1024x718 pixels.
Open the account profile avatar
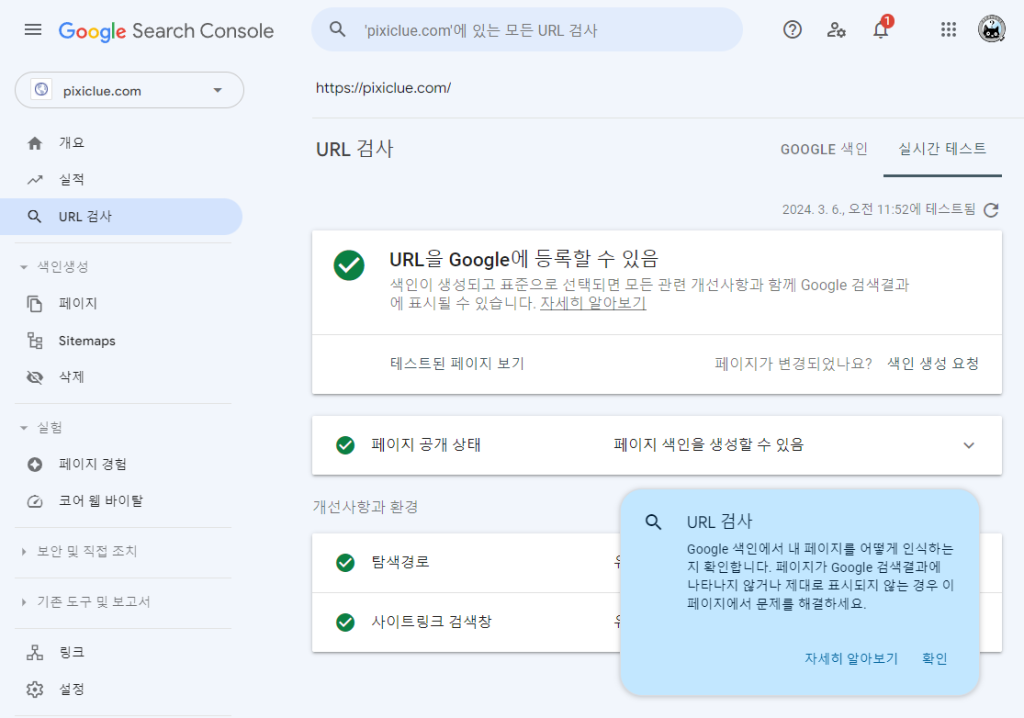tap(991, 29)
